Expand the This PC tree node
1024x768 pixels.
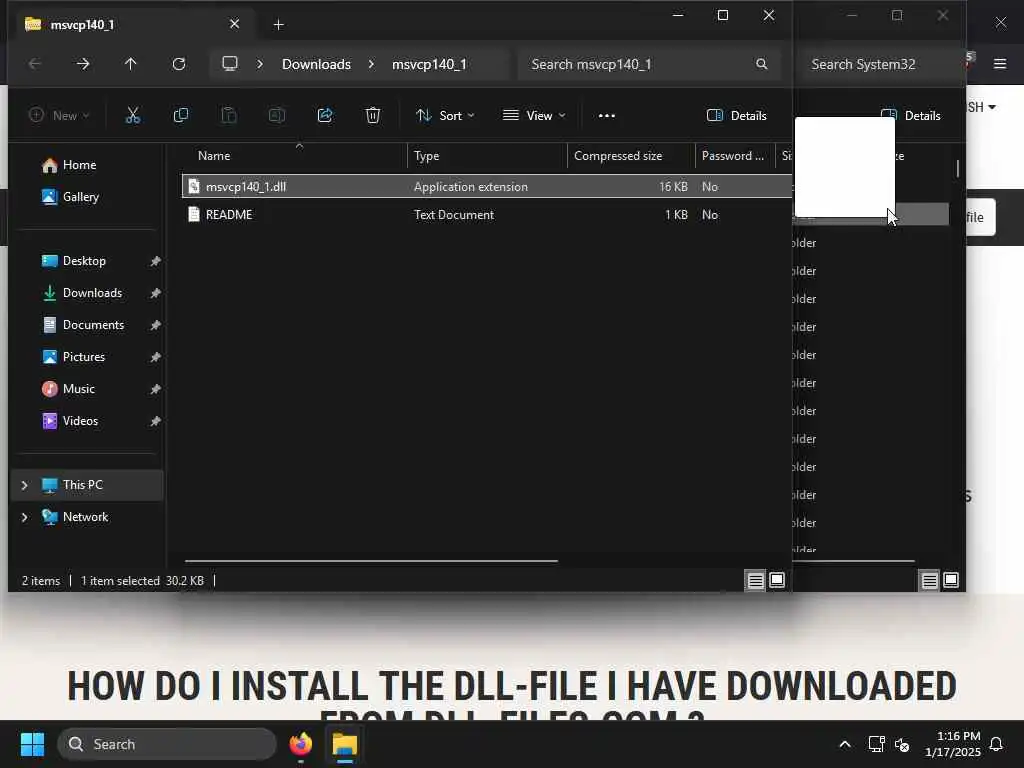point(25,485)
